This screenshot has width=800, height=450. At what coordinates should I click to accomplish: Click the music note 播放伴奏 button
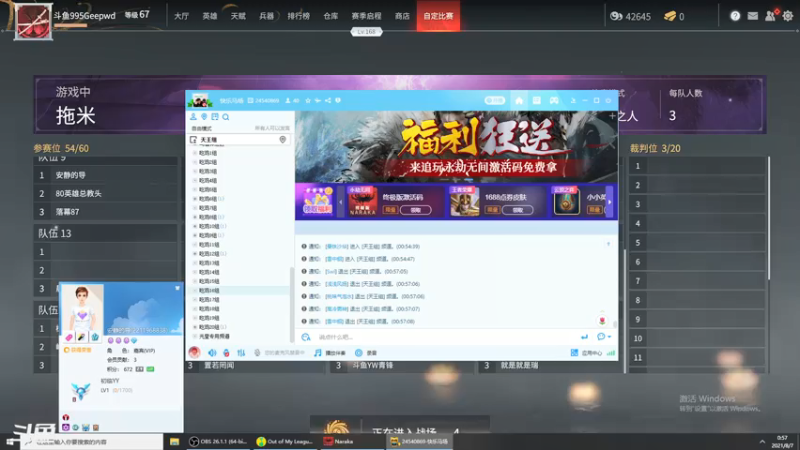[330, 353]
